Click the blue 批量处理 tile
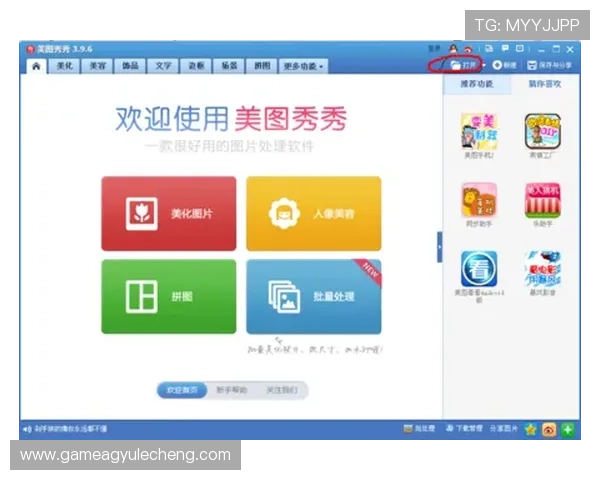Screen dimensions: 600x480 314,297
